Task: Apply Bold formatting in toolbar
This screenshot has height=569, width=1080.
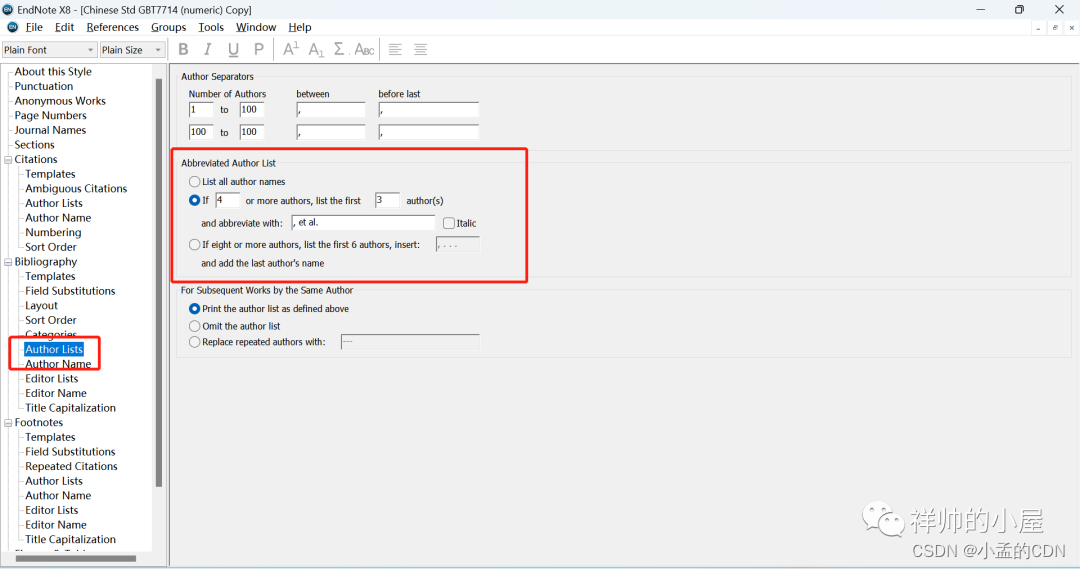Action: point(183,50)
